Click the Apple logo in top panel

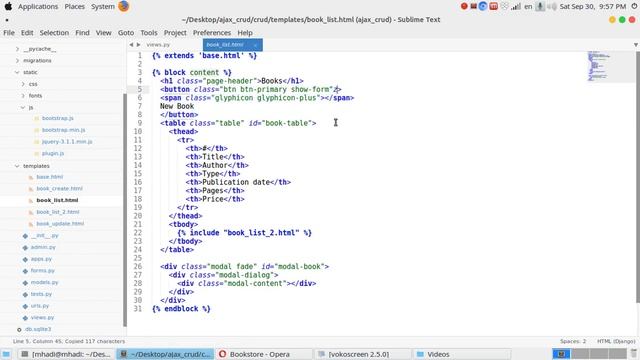8,6
